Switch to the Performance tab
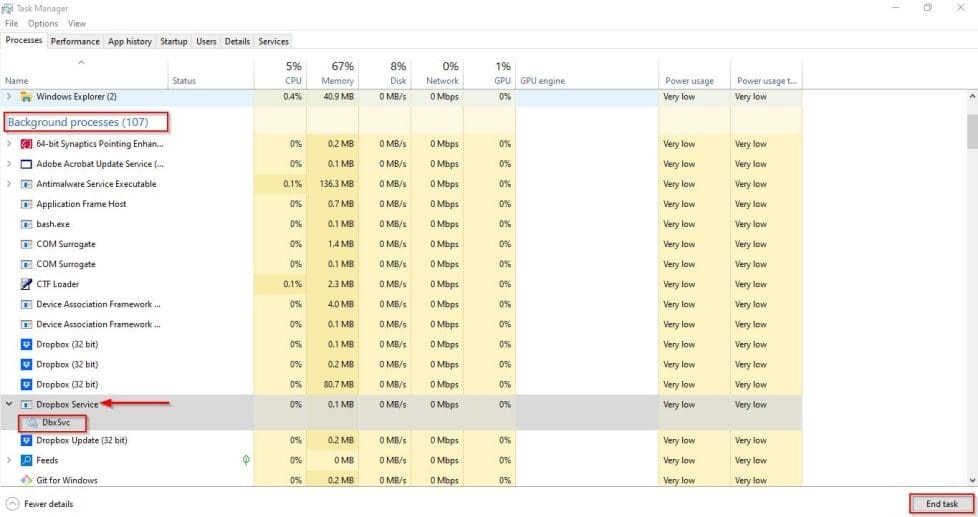This screenshot has height=517, width=978. (x=75, y=41)
